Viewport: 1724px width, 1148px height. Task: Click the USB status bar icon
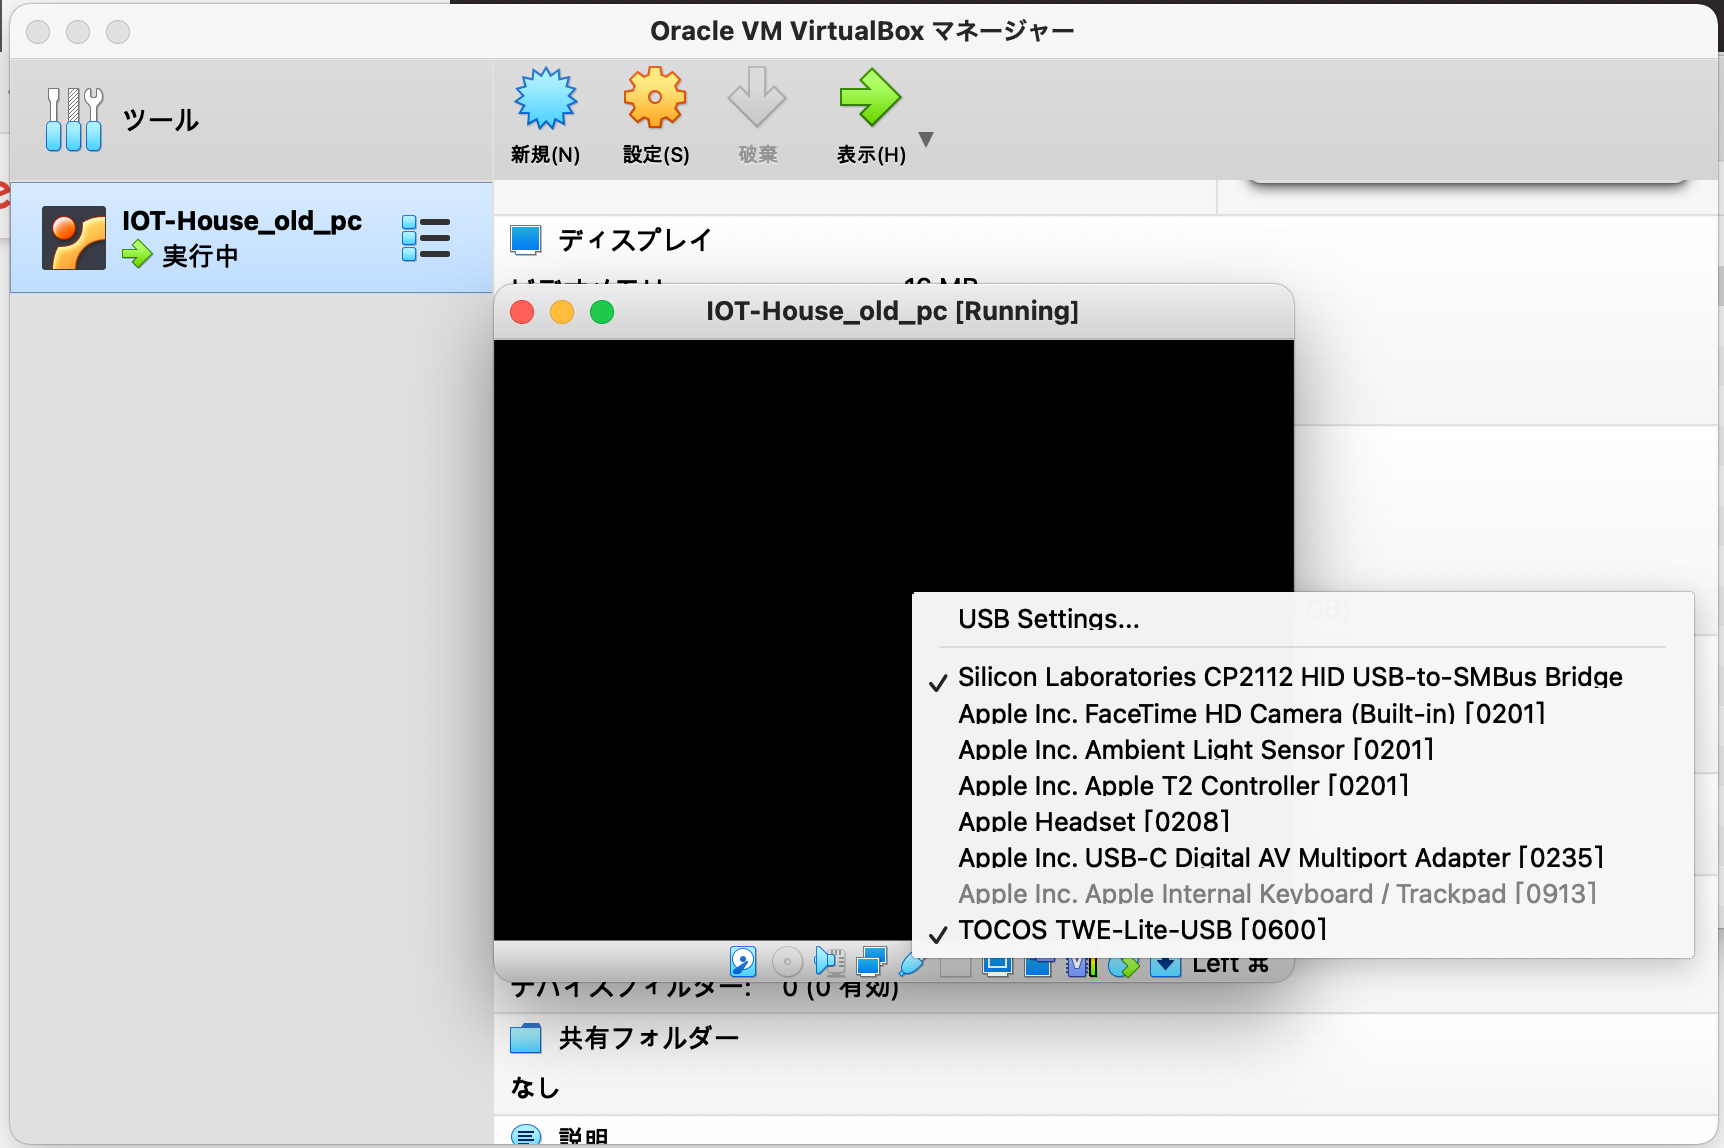[x=911, y=964]
